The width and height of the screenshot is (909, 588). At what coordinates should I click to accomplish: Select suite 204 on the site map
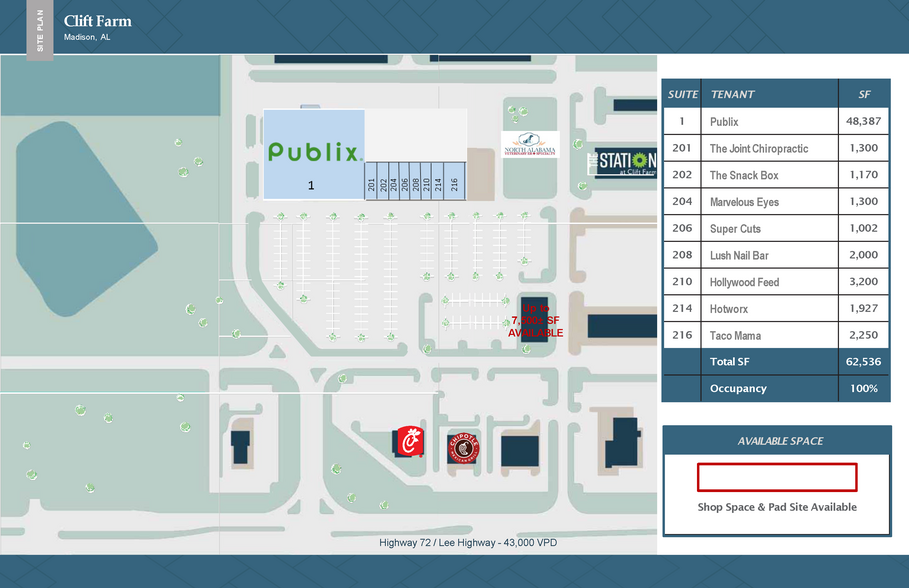(394, 182)
